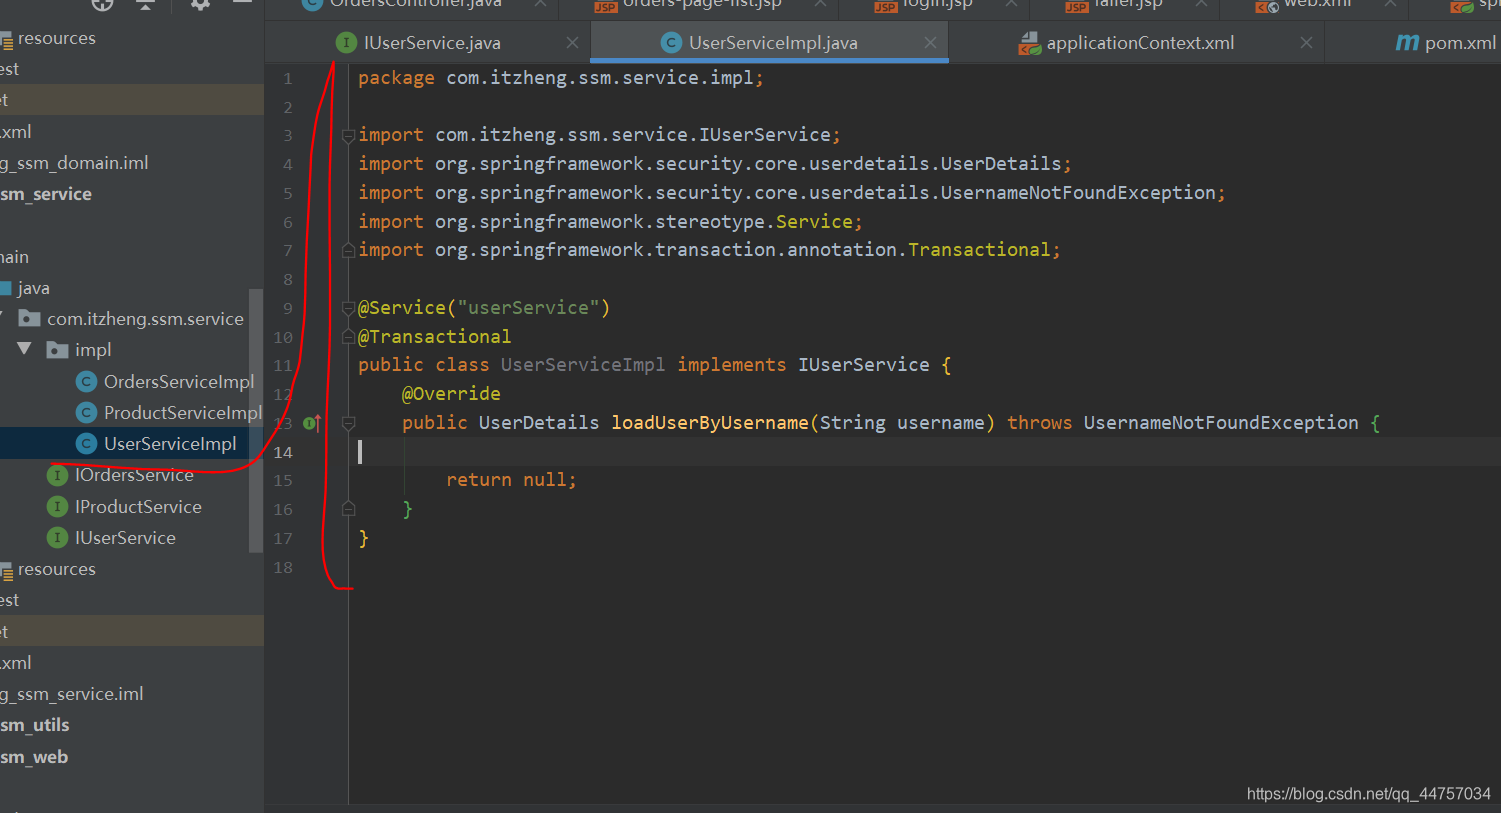The width and height of the screenshot is (1501, 813).
Task: Toggle fold marker beside @Transactional line 10
Action: click(348, 337)
